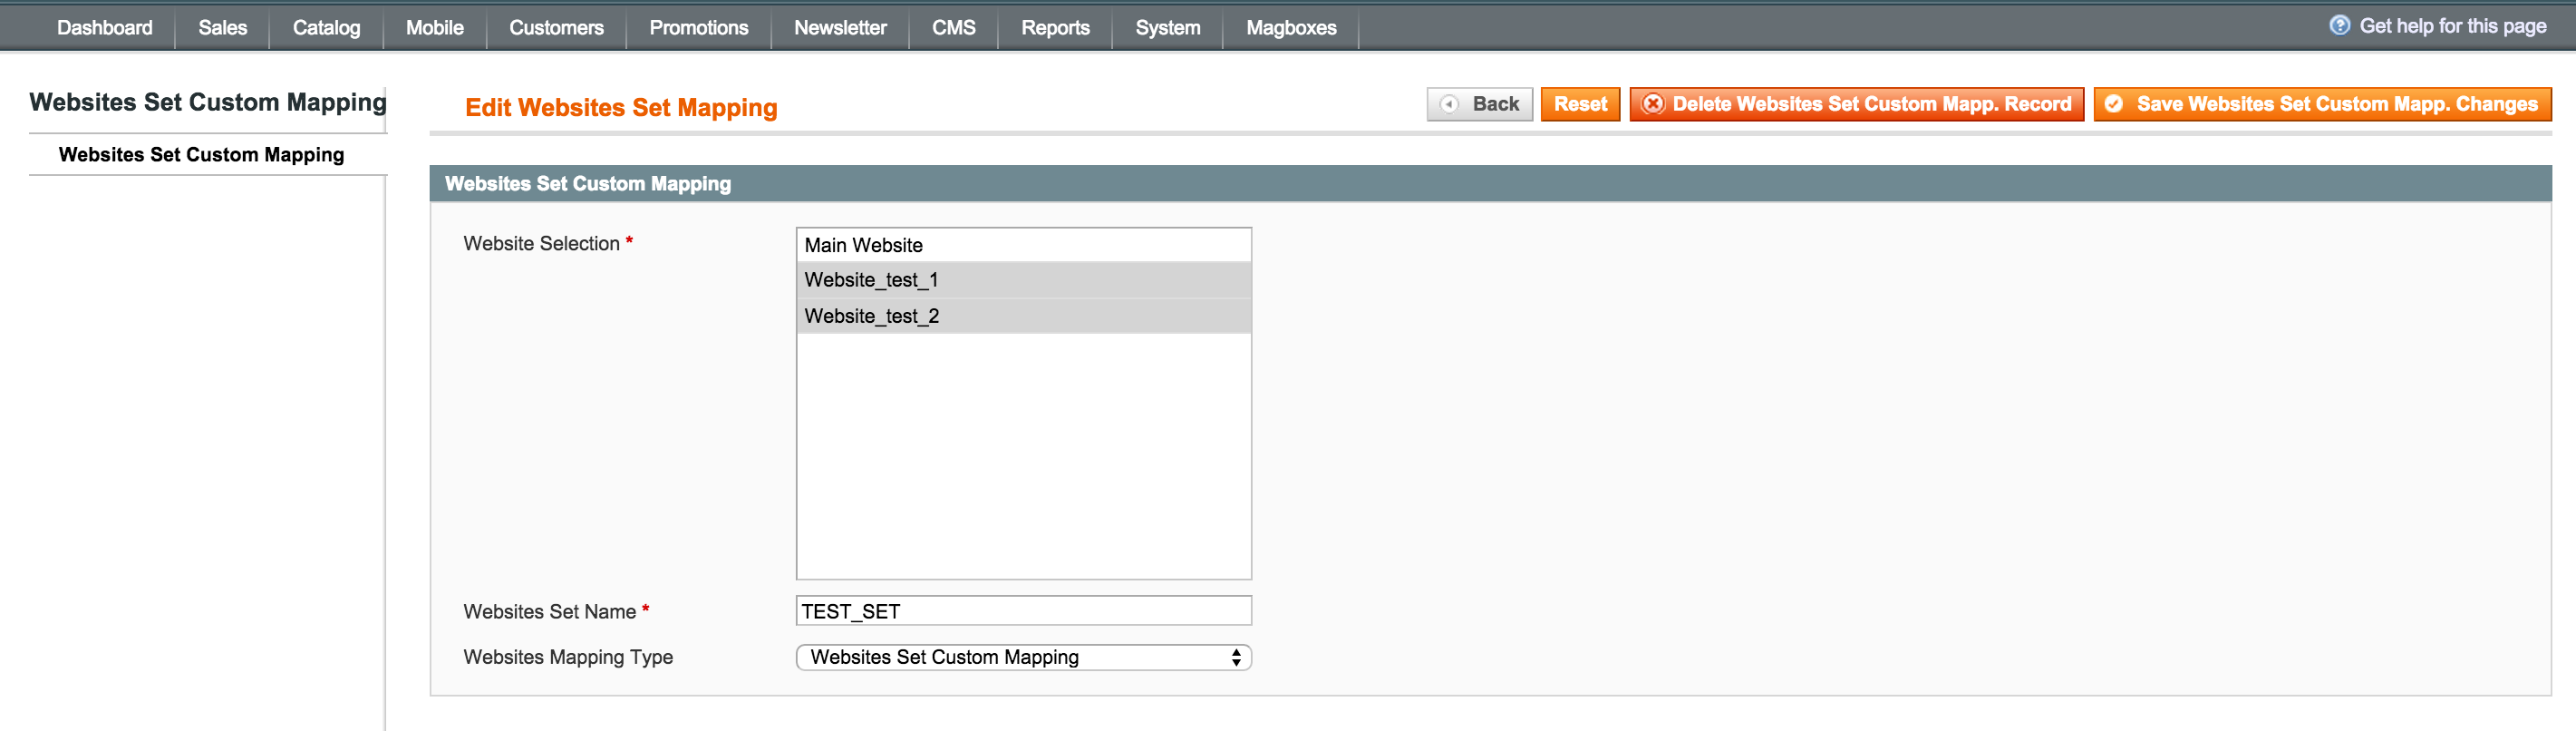Open the Magboxes menu
This screenshot has height=731, width=2576.
1290,28
